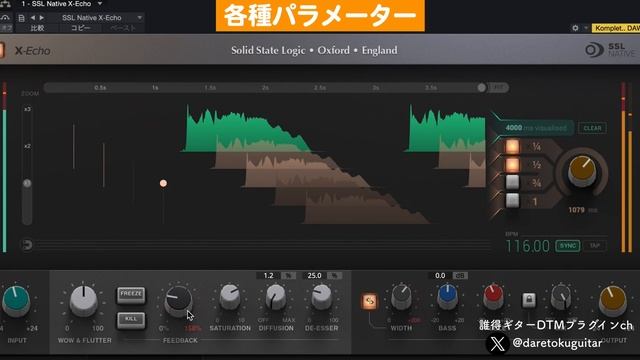Click the DE-ESSER value field 25.0
The width and height of the screenshot is (640, 360).
(x=314, y=276)
